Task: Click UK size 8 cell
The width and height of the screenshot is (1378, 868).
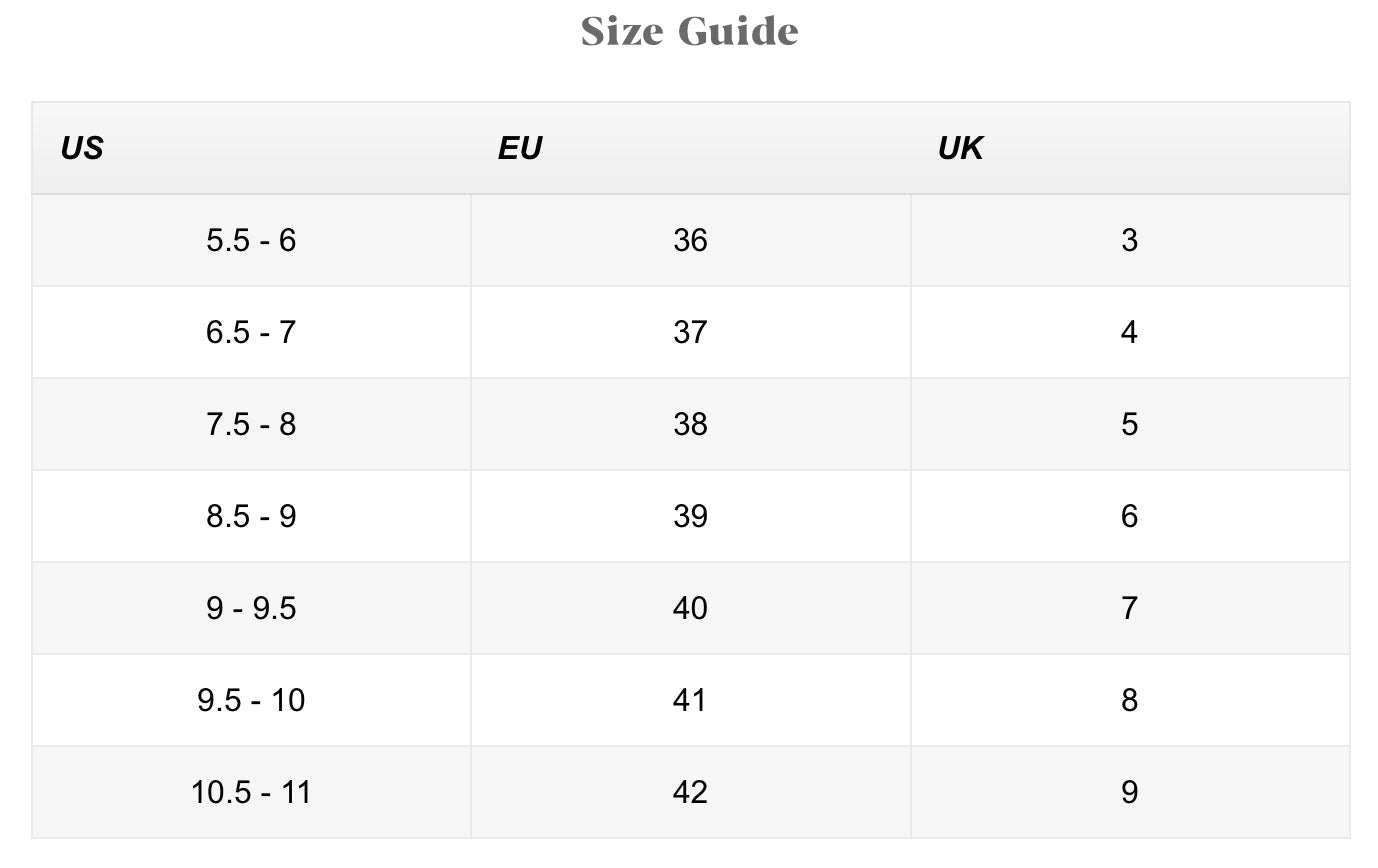Action: click(x=1129, y=700)
